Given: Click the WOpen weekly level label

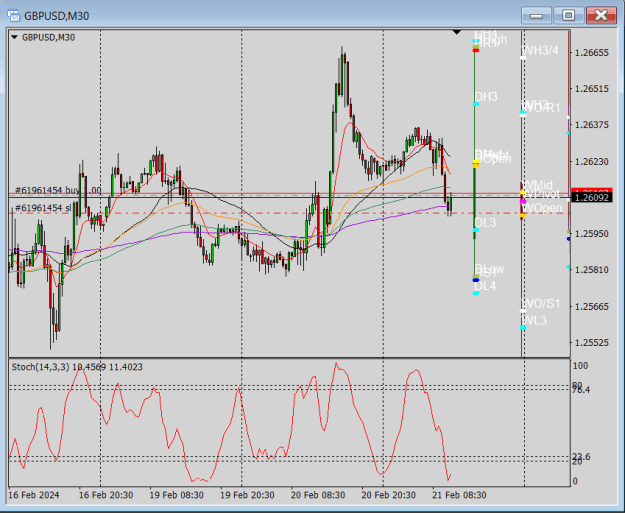Looking at the screenshot, I should click(542, 208).
